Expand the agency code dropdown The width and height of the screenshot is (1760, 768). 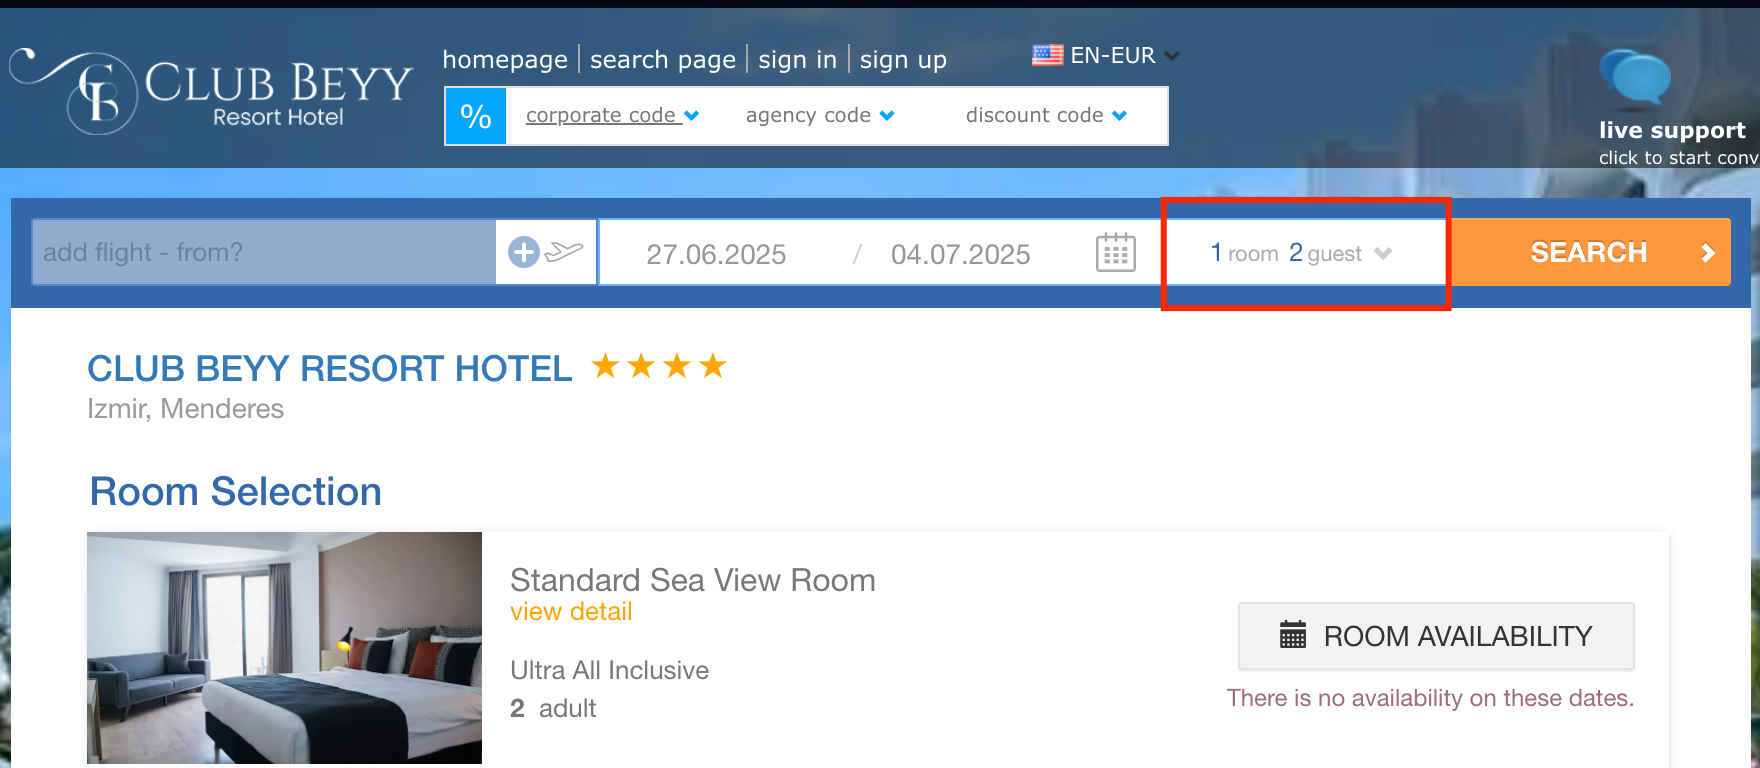[x=820, y=116]
